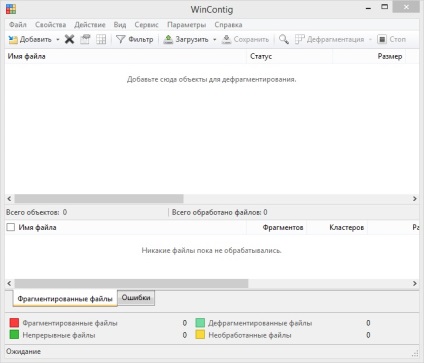Image resolution: width=424 pixels, height=363 pixels.
Task: Click the Сохранить button label
Action: [x=251, y=39]
